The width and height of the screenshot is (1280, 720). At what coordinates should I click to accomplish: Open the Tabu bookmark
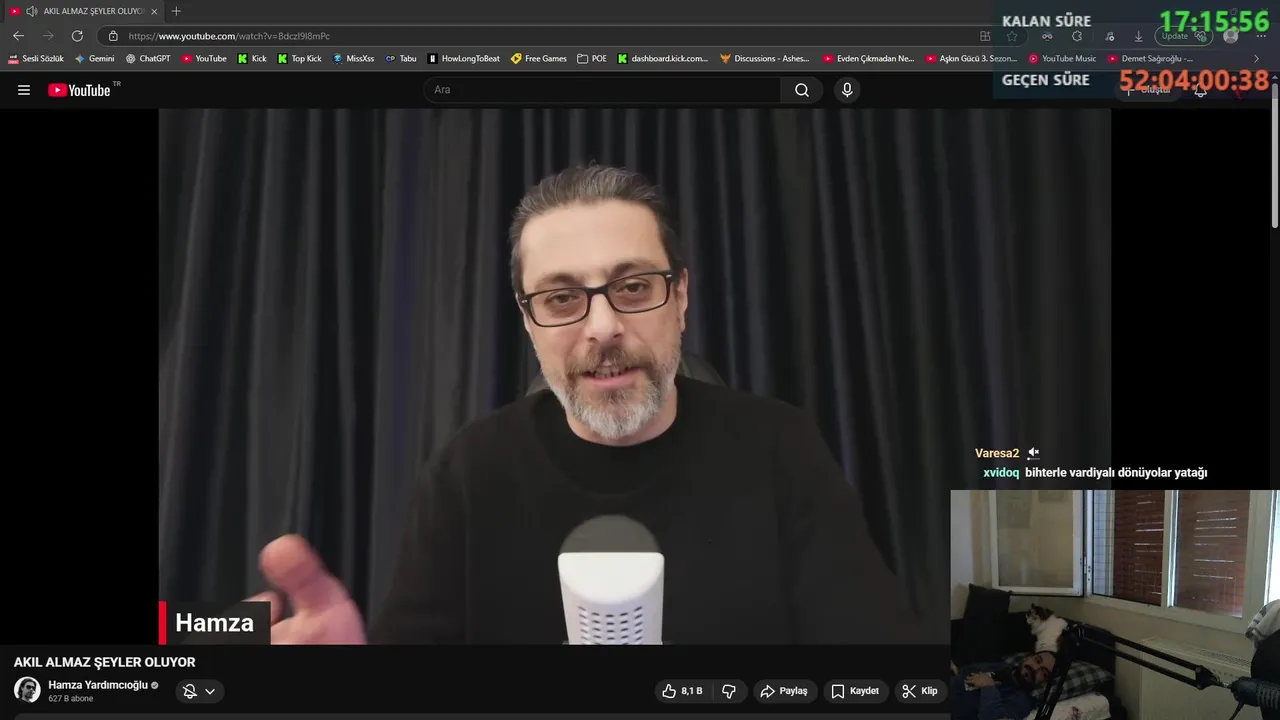401,59
